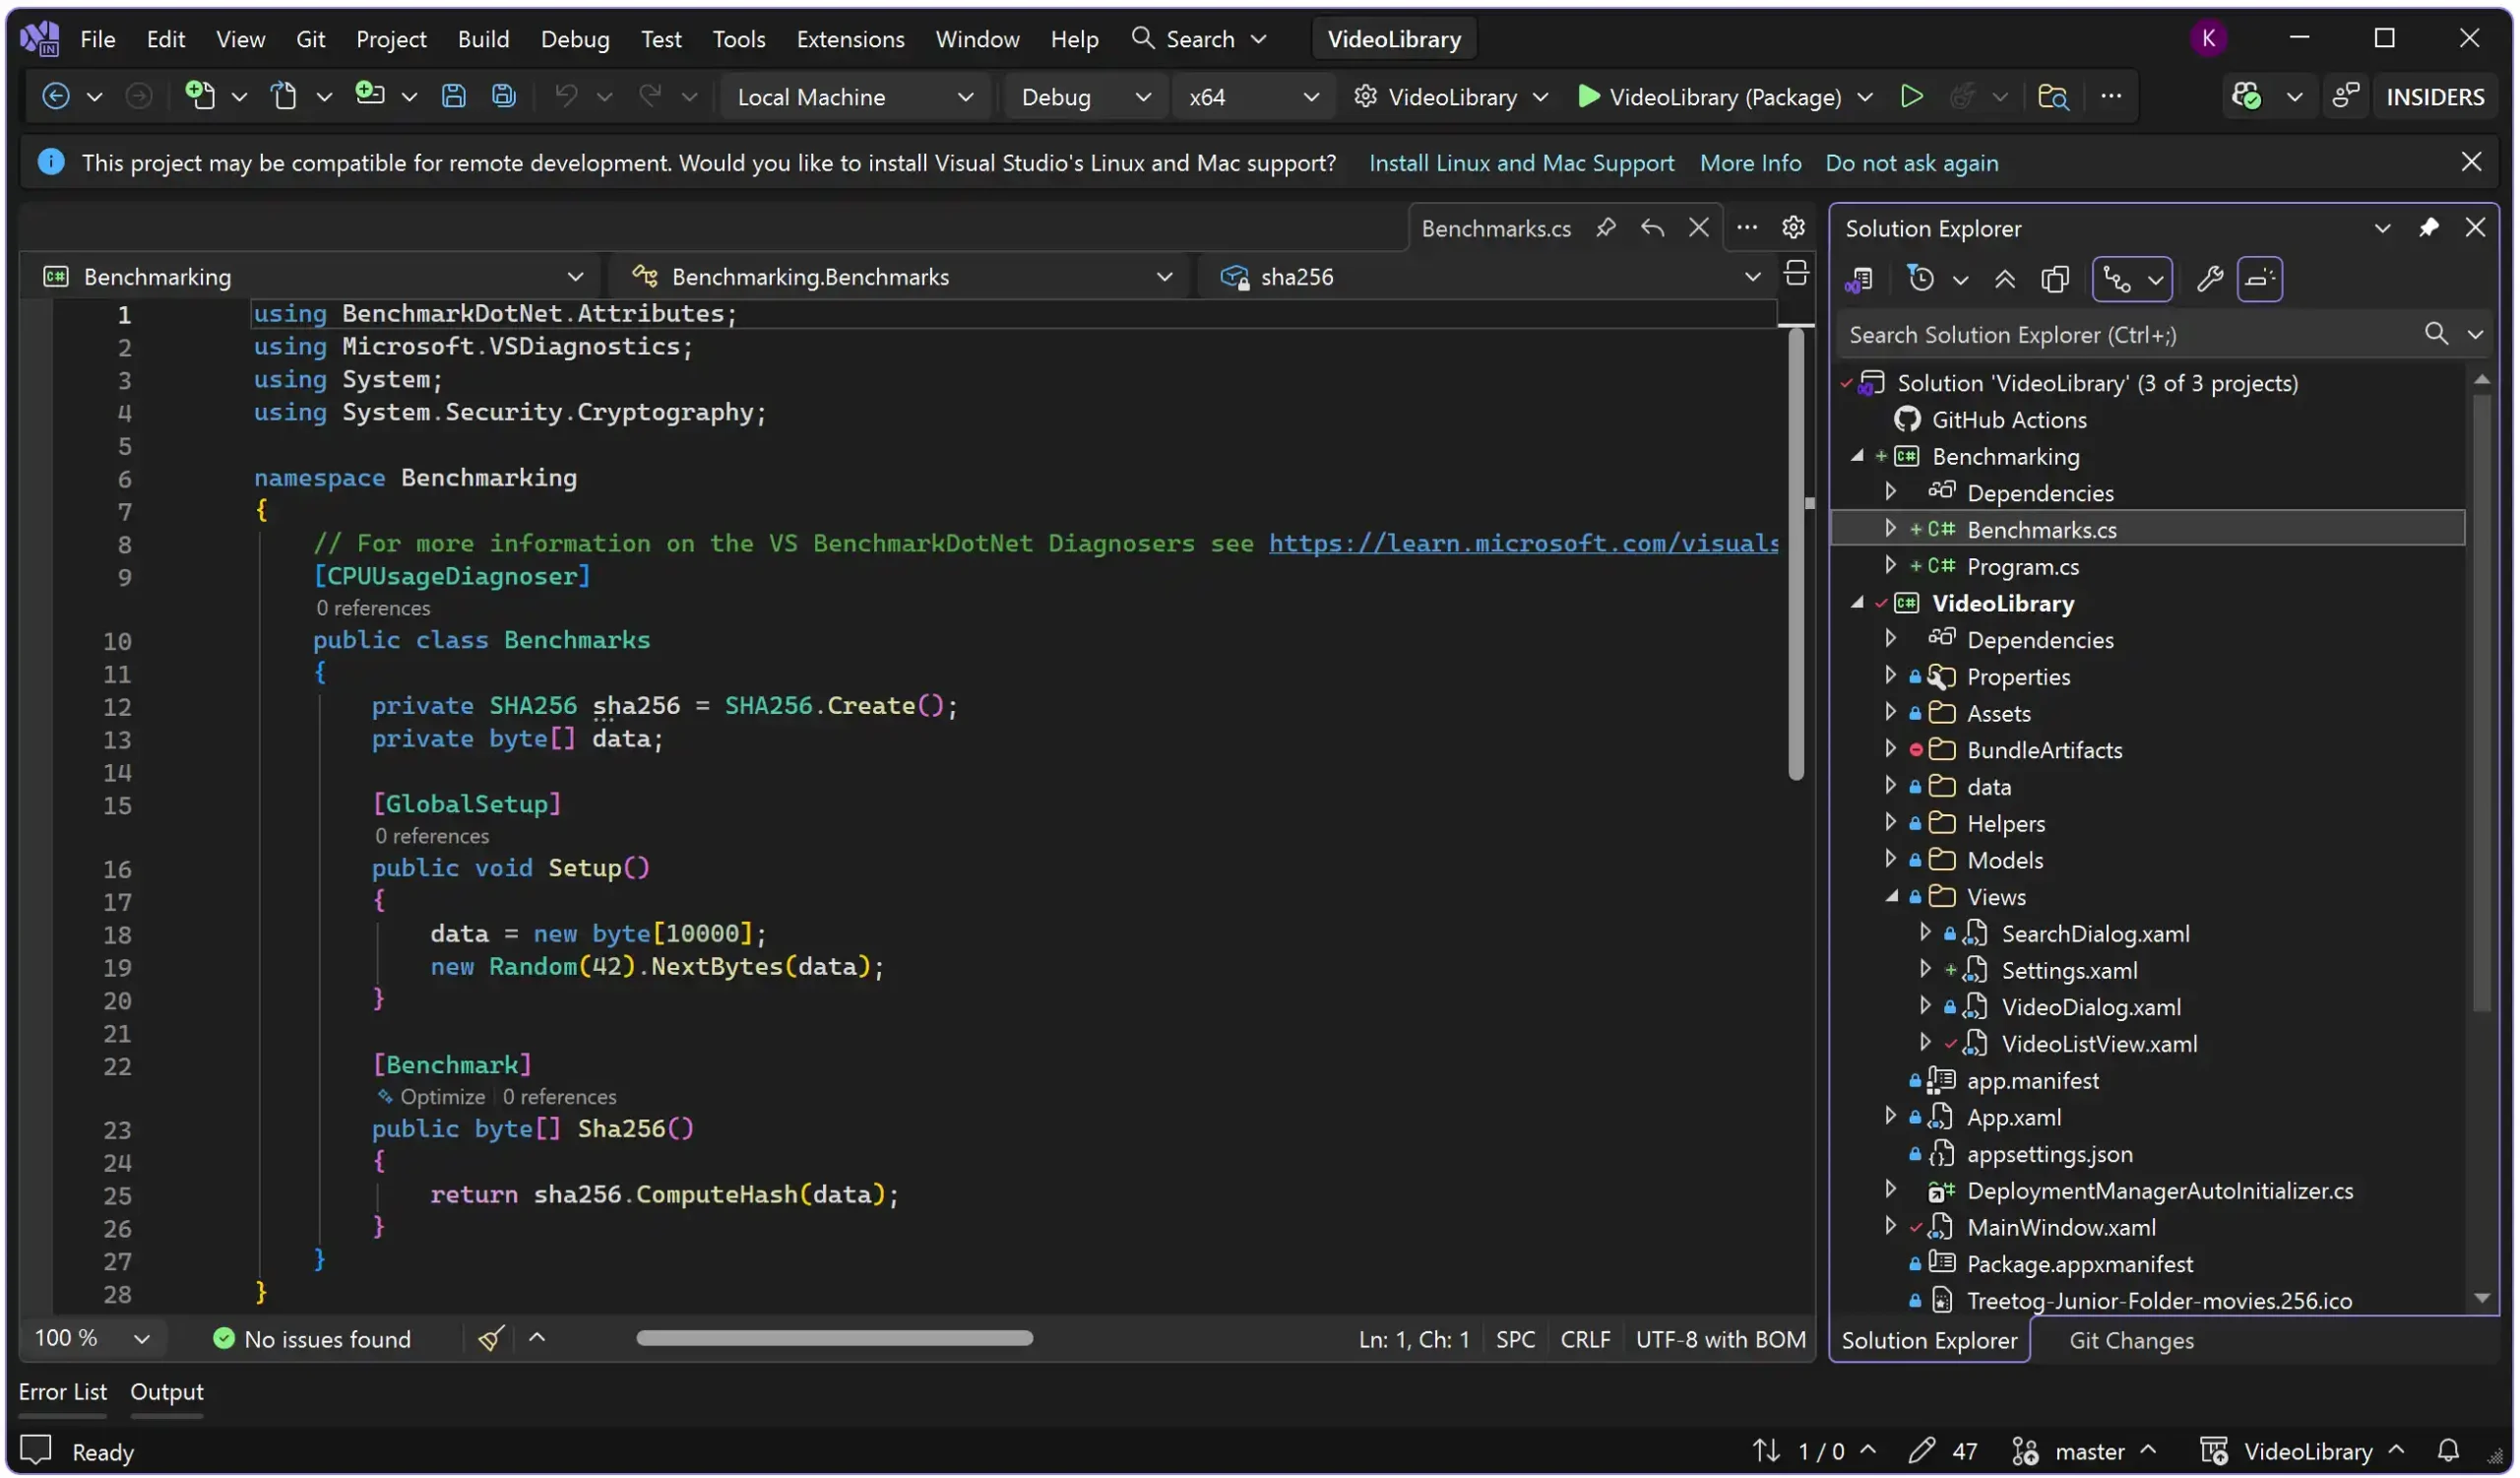Collapse the Benchmarking project node
The width and height of the screenshot is (2520, 1478).
click(x=1856, y=456)
